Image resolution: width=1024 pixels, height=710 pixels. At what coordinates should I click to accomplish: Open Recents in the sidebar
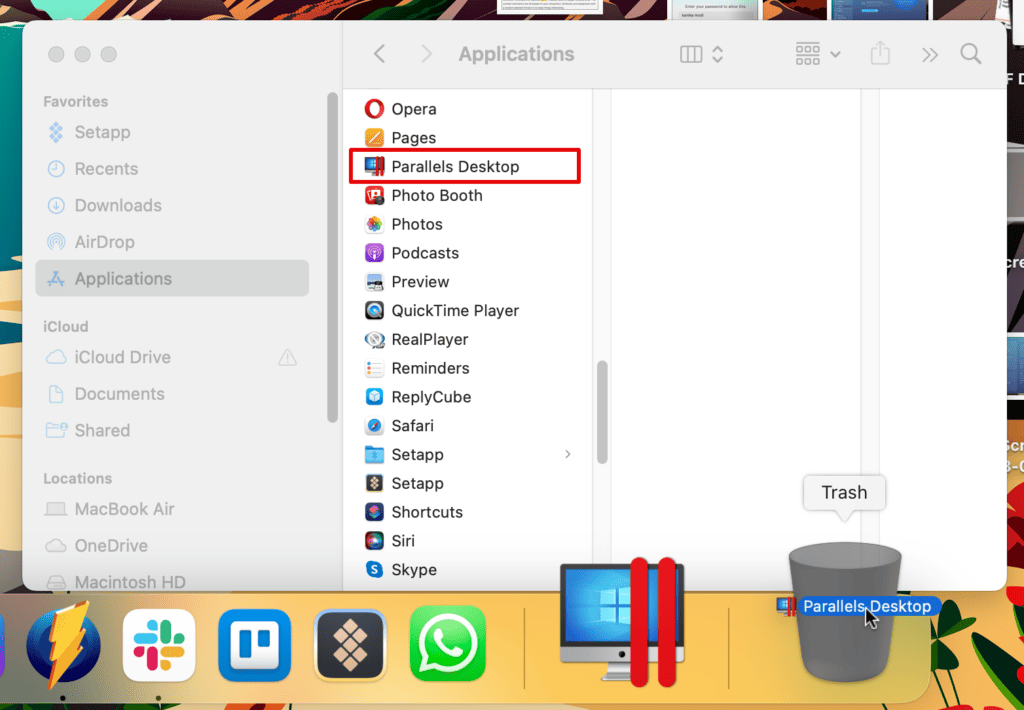click(x=172, y=169)
